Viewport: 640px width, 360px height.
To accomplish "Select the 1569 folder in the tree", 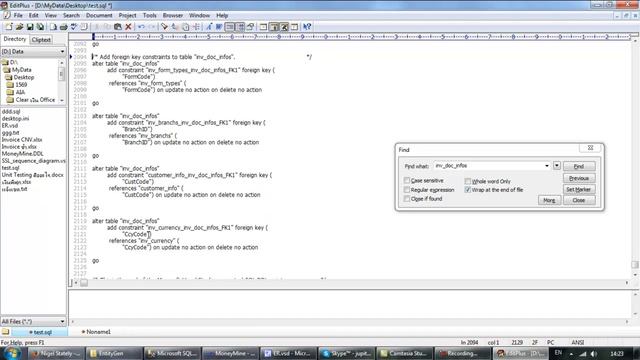I will [x=21, y=84].
